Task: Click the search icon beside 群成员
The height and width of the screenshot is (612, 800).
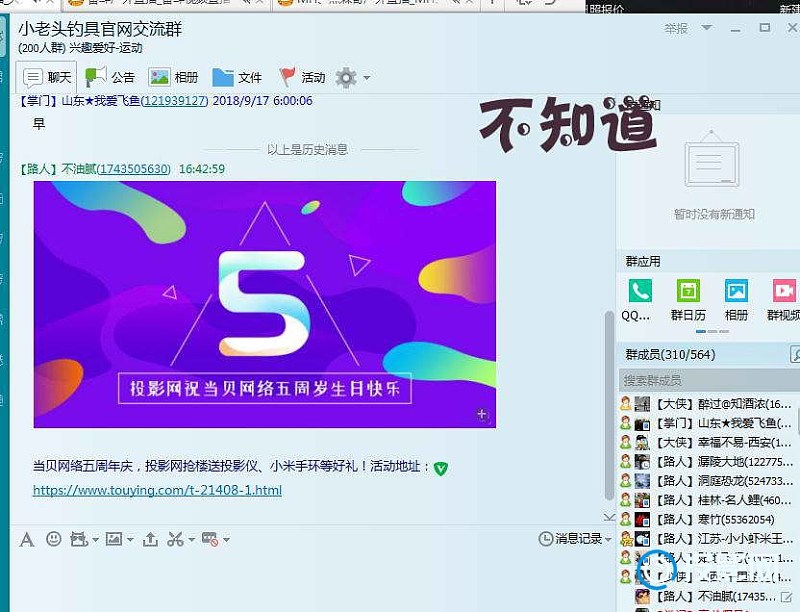Action: (x=795, y=354)
